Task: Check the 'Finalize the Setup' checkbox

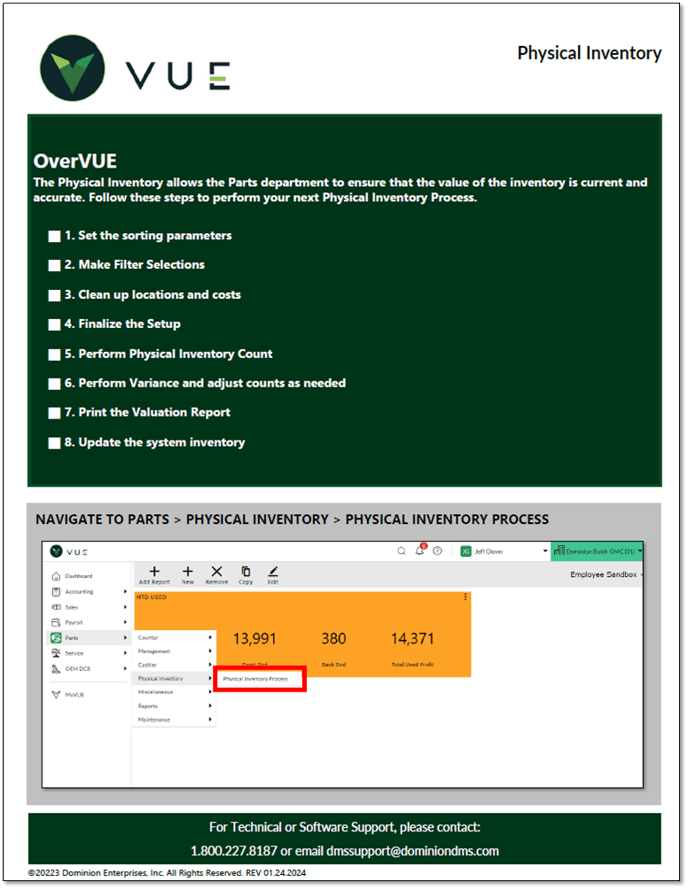Action: tap(54, 324)
